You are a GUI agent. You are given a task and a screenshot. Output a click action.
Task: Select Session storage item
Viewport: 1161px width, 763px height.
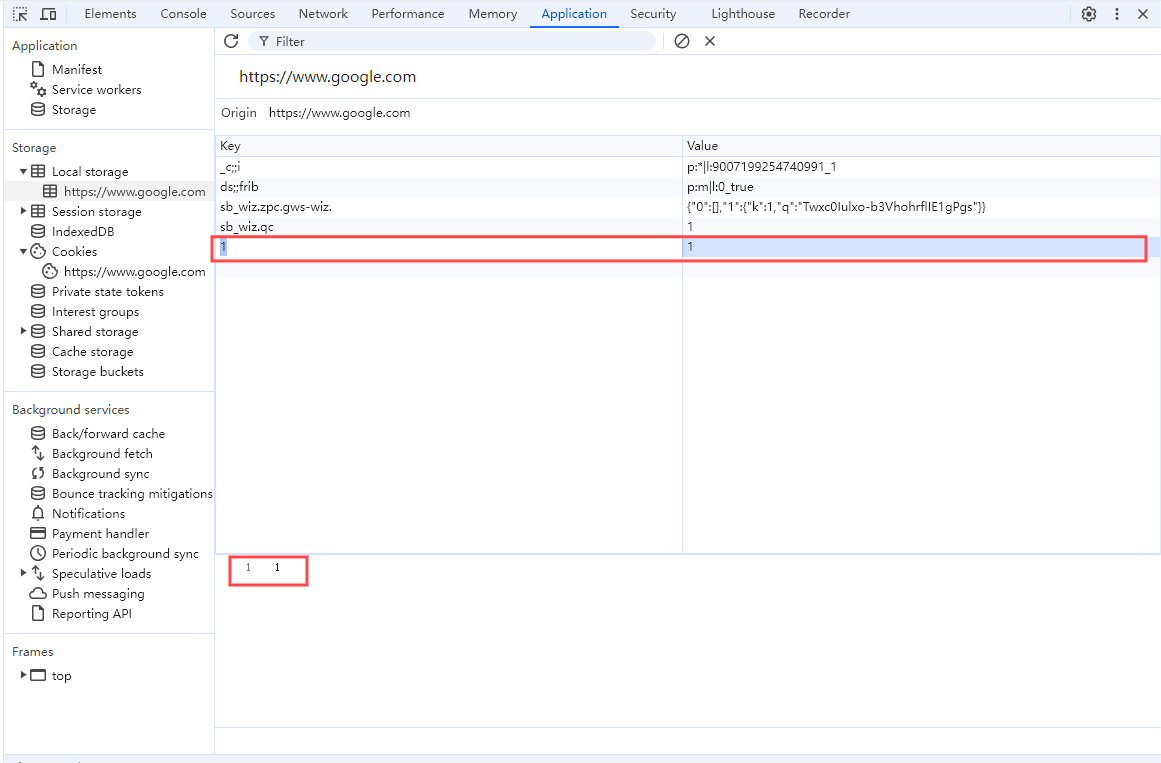coord(96,212)
